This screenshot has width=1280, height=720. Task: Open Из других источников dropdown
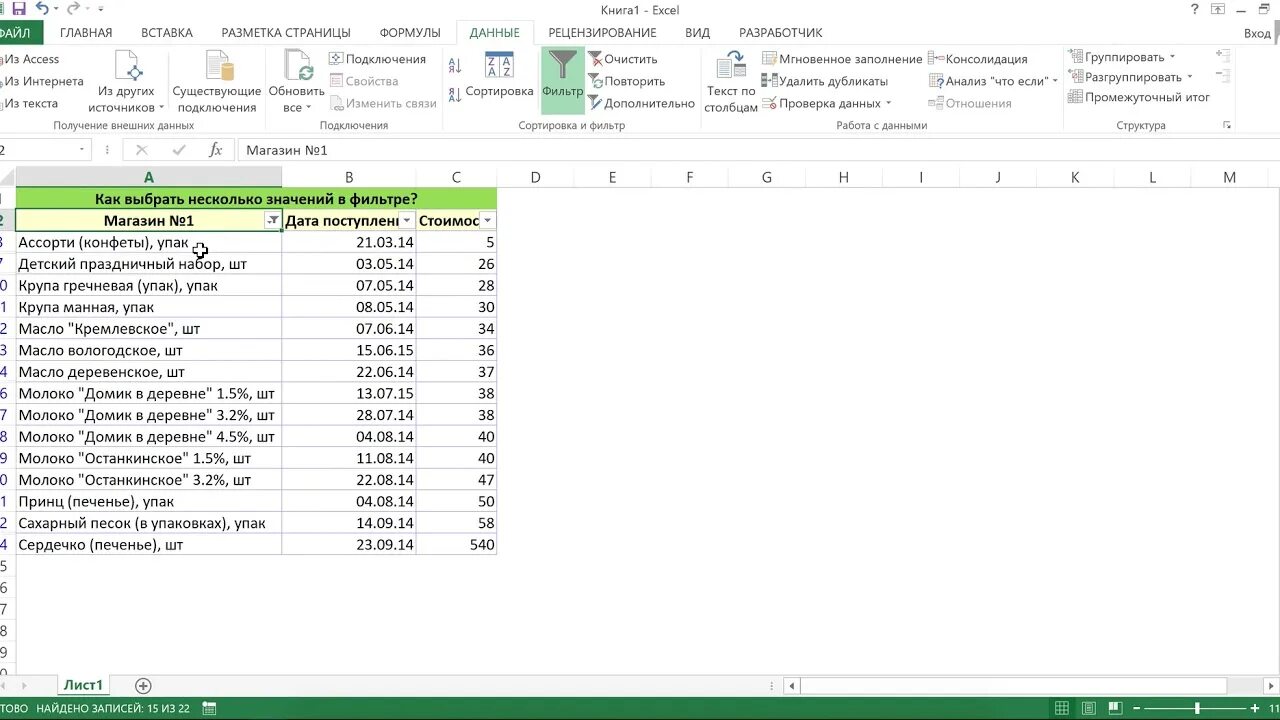point(127,82)
